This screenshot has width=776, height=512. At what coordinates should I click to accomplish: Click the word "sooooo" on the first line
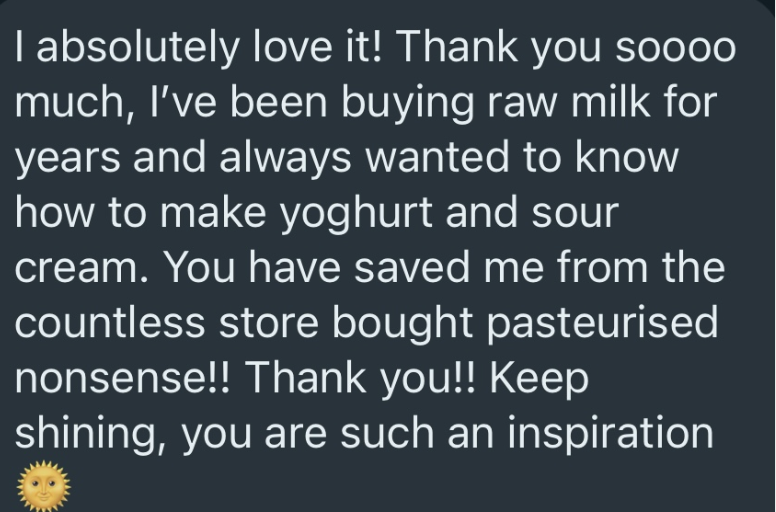(x=676, y=48)
